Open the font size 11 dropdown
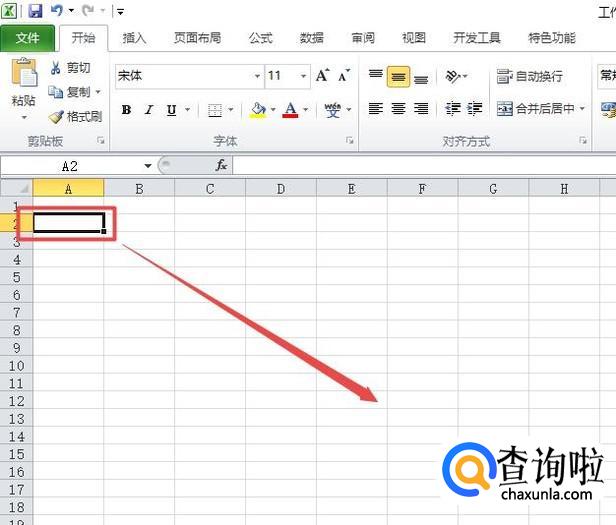The width and height of the screenshot is (616, 525). (303, 76)
